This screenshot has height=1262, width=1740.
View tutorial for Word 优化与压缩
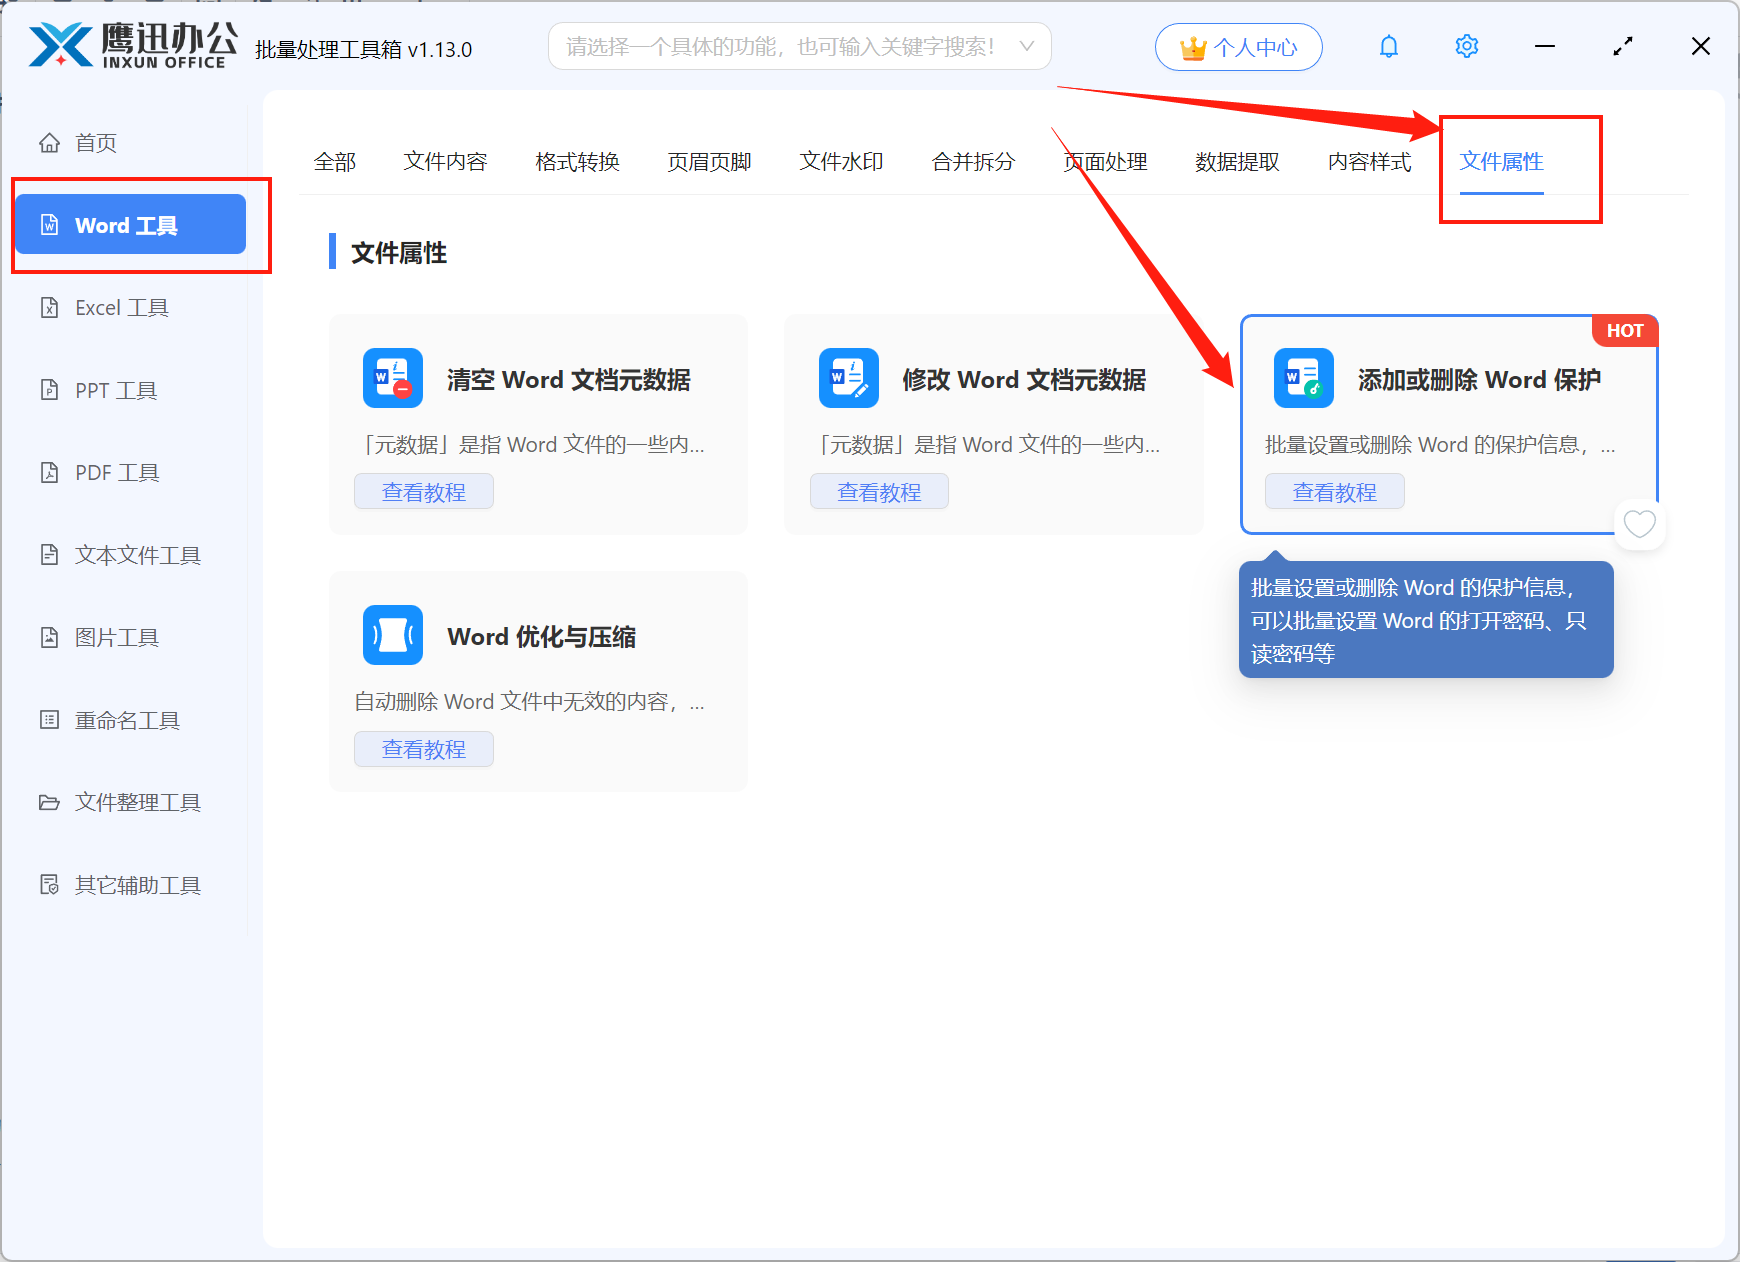[424, 749]
